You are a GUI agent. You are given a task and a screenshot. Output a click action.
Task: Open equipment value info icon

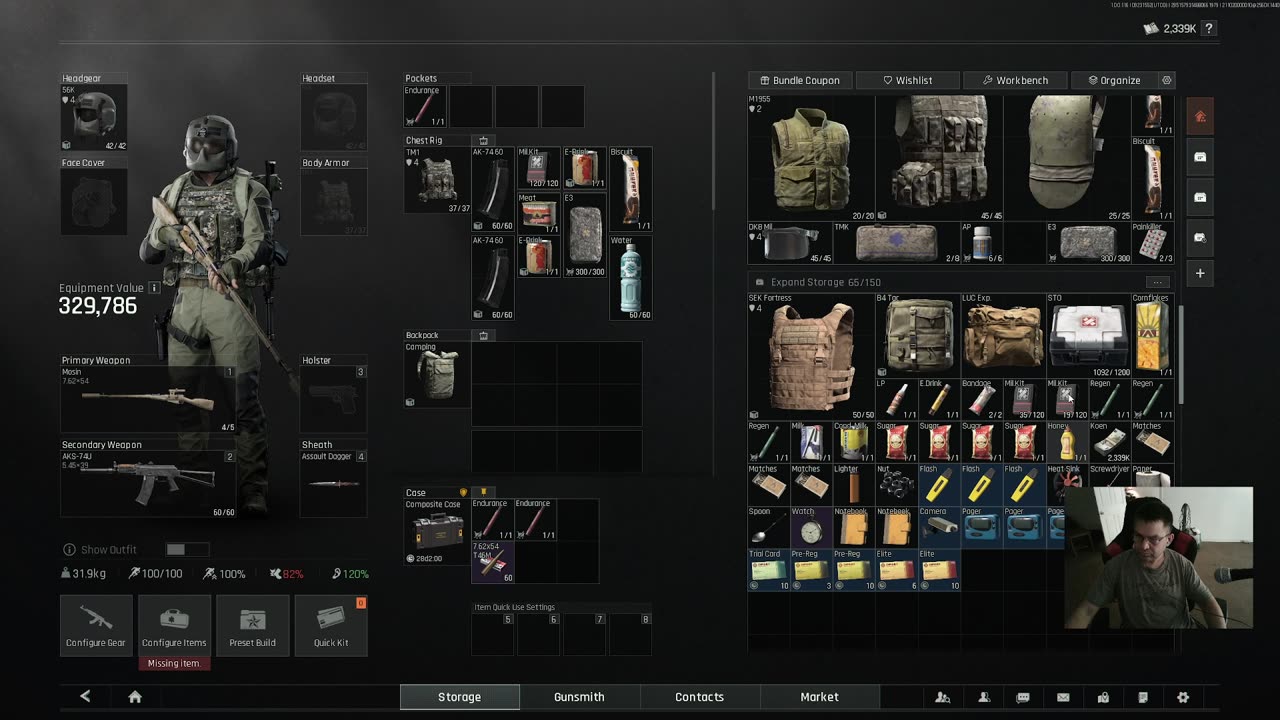pyautogui.click(x=154, y=288)
